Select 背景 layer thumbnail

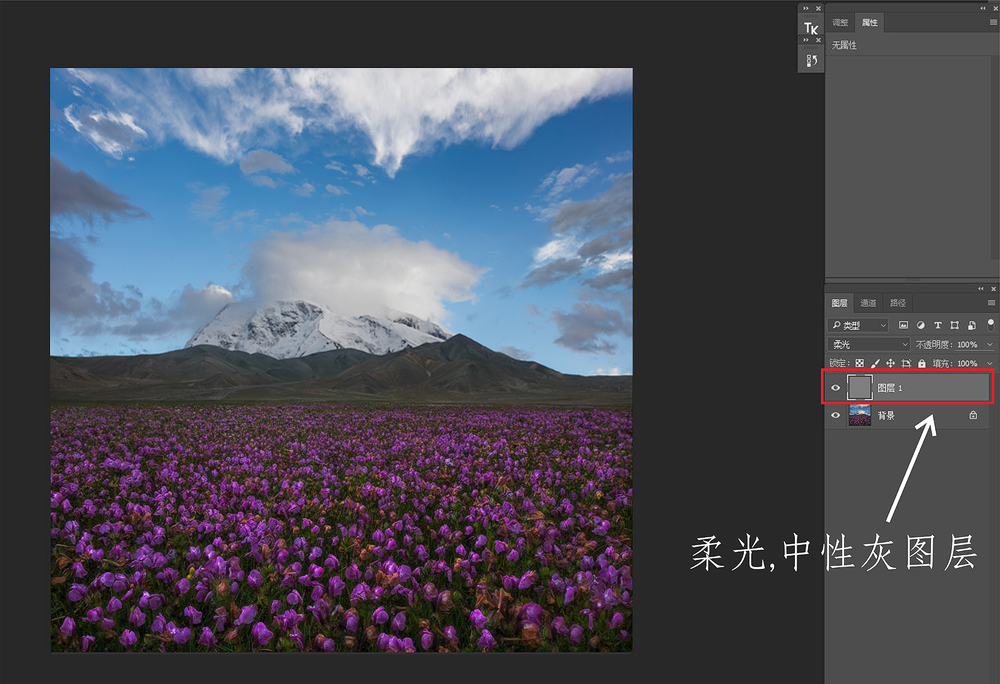[860, 415]
